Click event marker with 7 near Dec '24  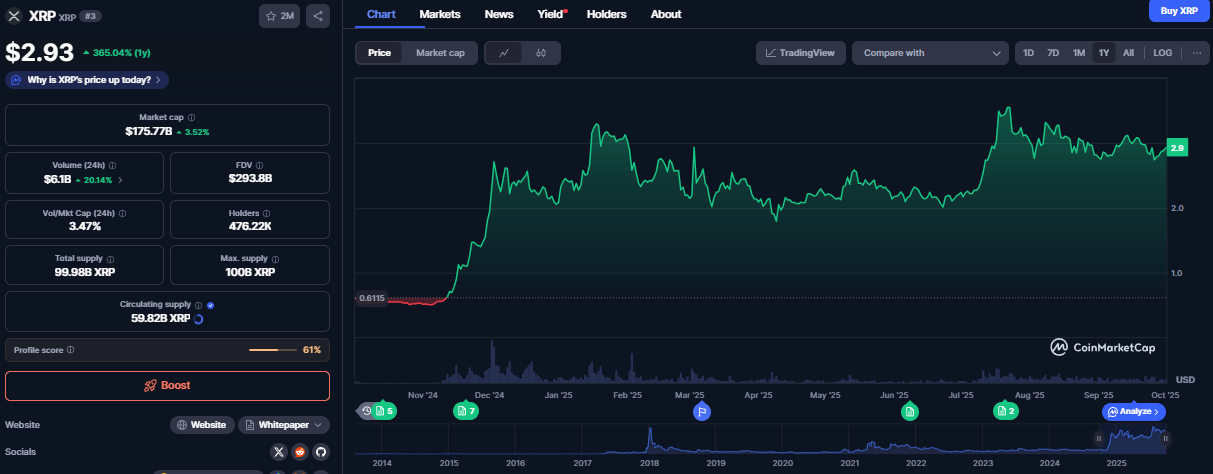coord(465,411)
